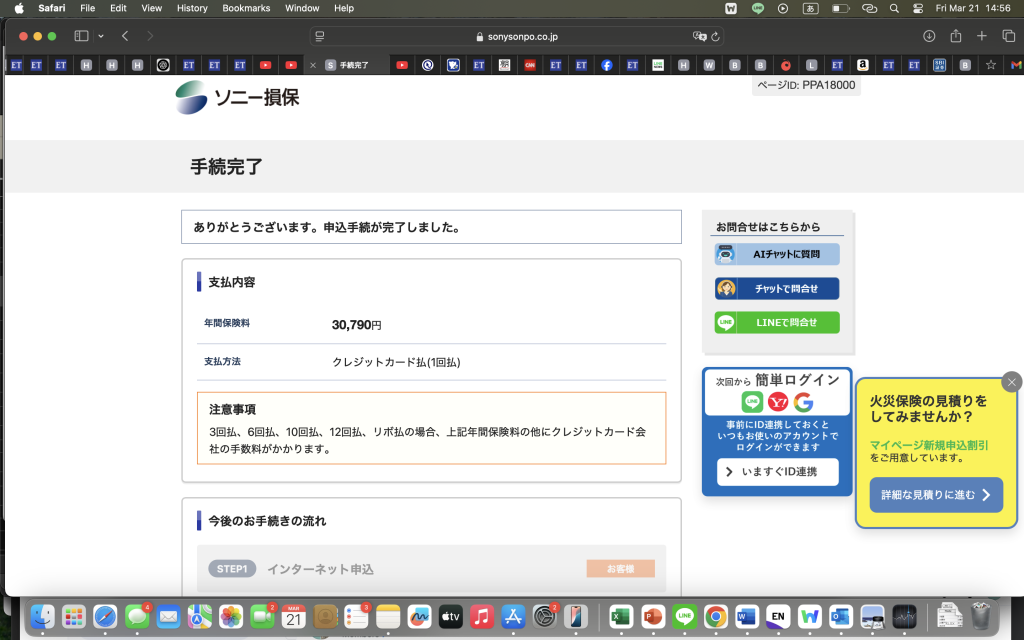Close the fire insurance popup
This screenshot has height=640, width=1024.
coord(1012,382)
